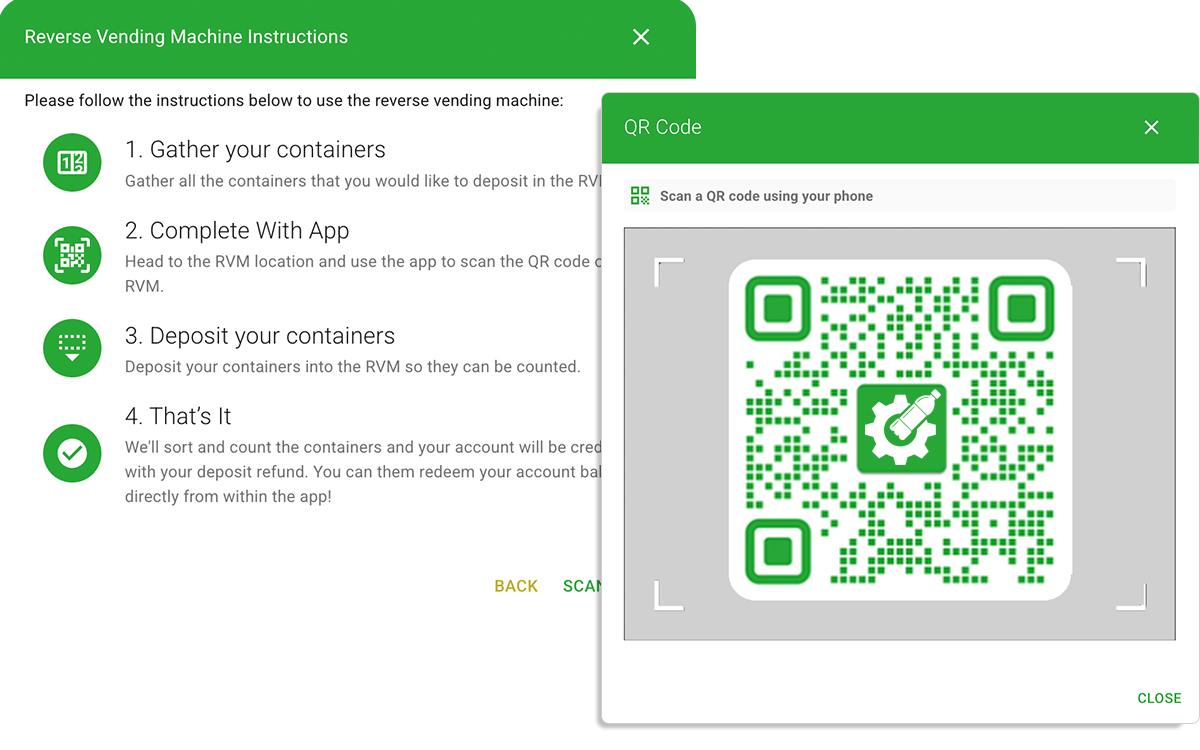This screenshot has width=1200, height=750.
Task: Click 'Deposit your containers into the RVM' description
Action: coord(353,367)
